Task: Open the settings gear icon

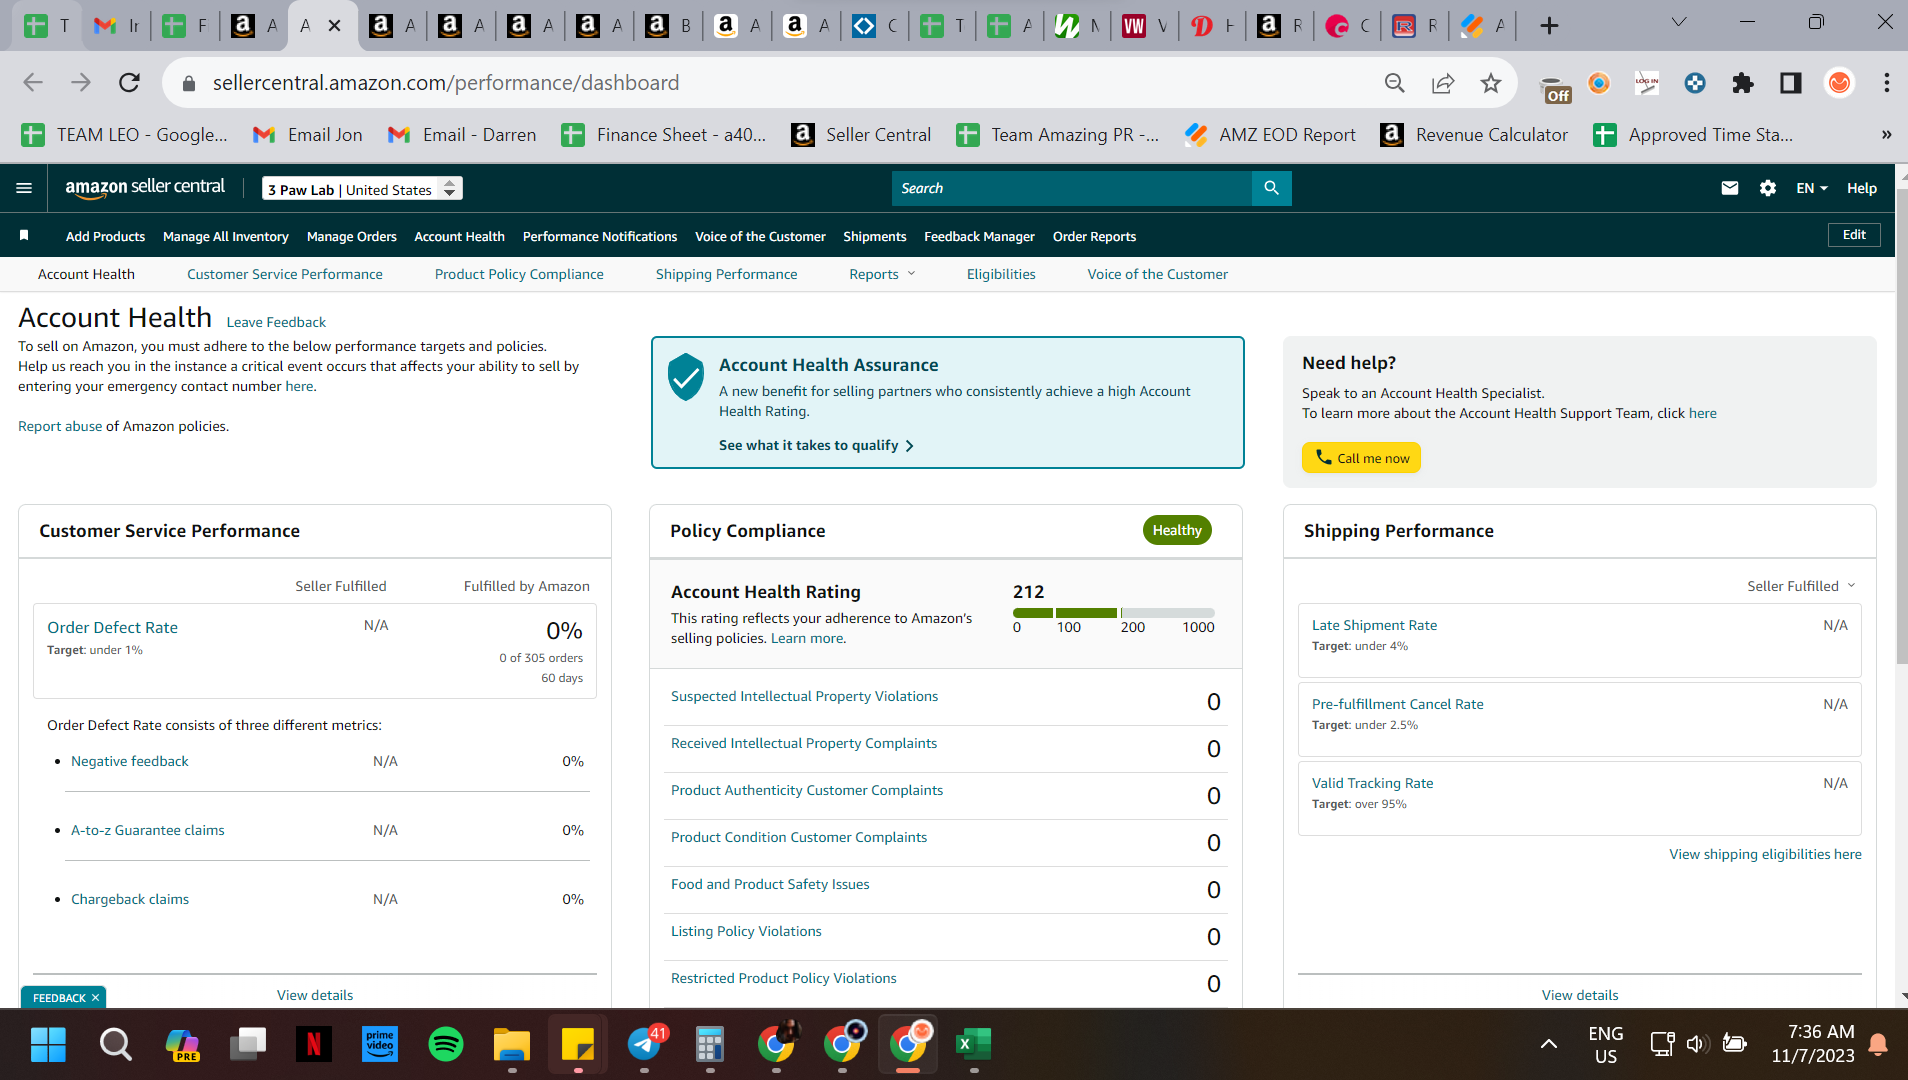Action: coord(1768,188)
